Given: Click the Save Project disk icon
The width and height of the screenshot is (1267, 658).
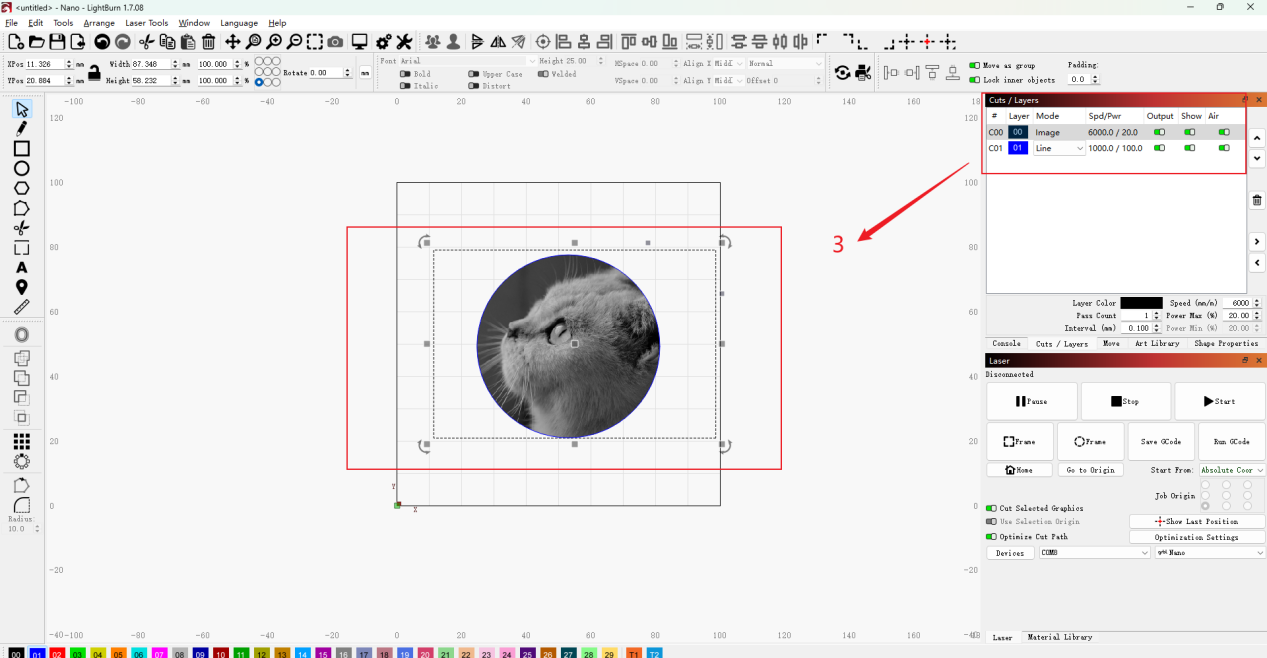Looking at the screenshot, I should (x=57, y=42).
